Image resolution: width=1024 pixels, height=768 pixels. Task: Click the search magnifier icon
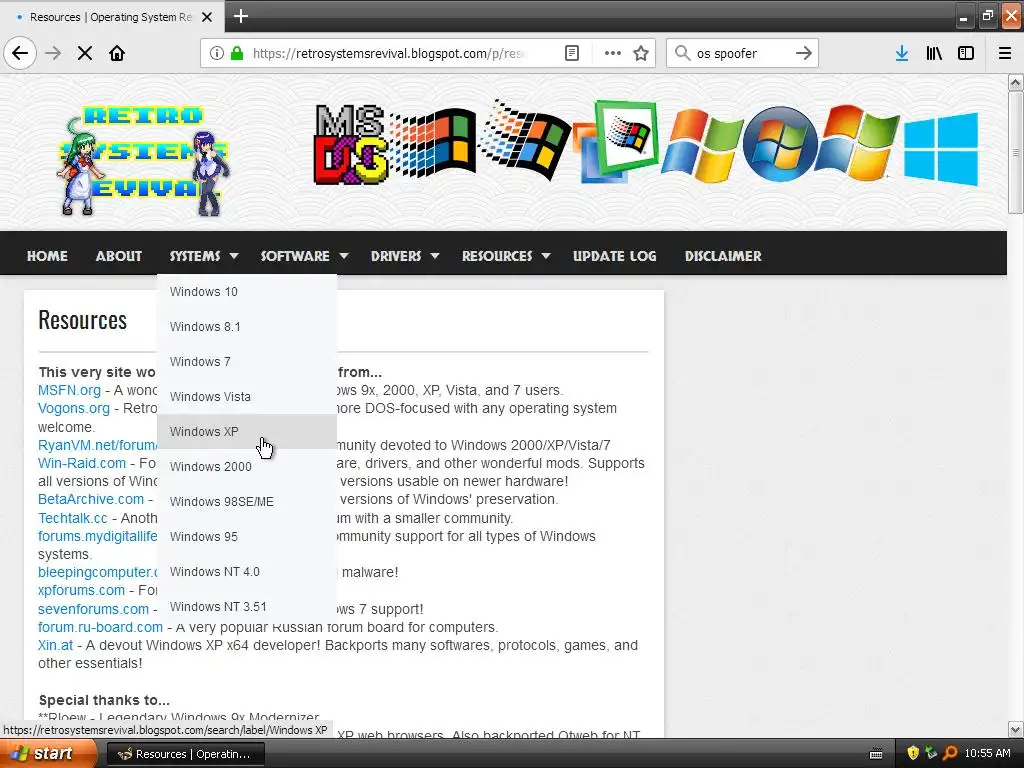click(x=682, y=53)
